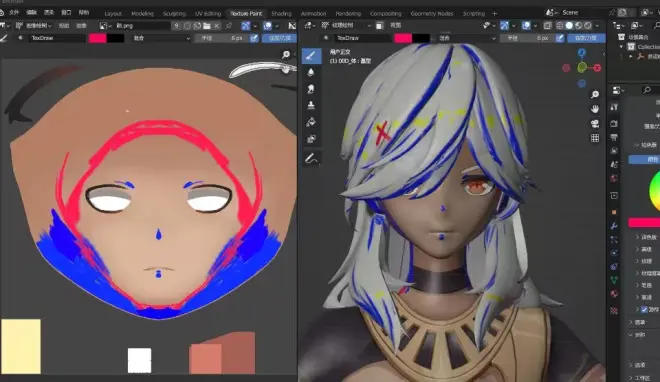The image size is (660, 382).
Task: Select the Mask tool in viewport toolbar
Action: 311,139
